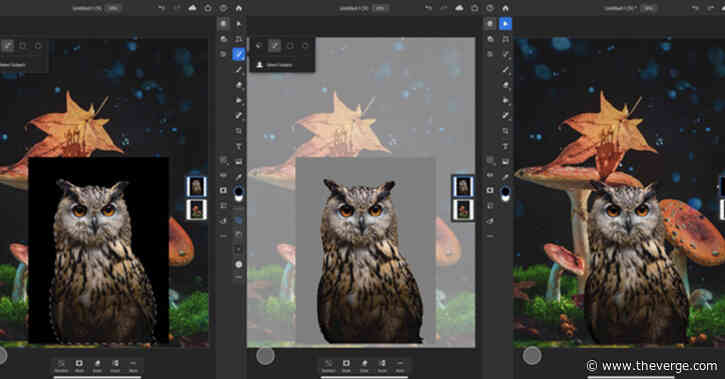
Task: Open three-dot more menu in left screen taskbar
Action: click(223, 236)
